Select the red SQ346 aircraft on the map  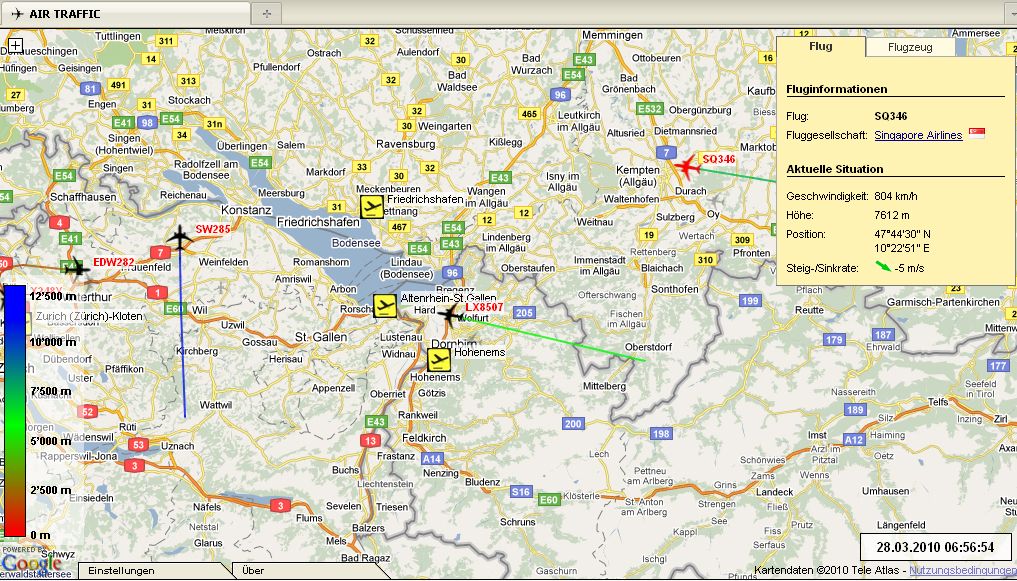pyautogui.click(x=686, y=165)
